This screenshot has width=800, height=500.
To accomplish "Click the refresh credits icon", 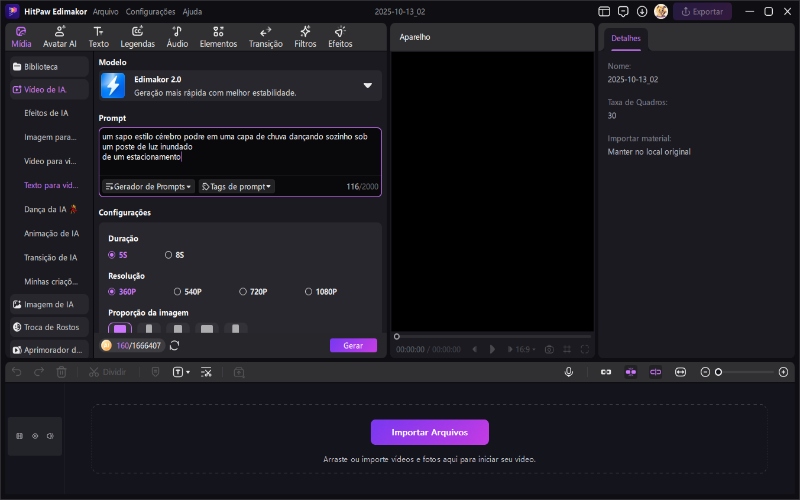I will pos(175,345).
